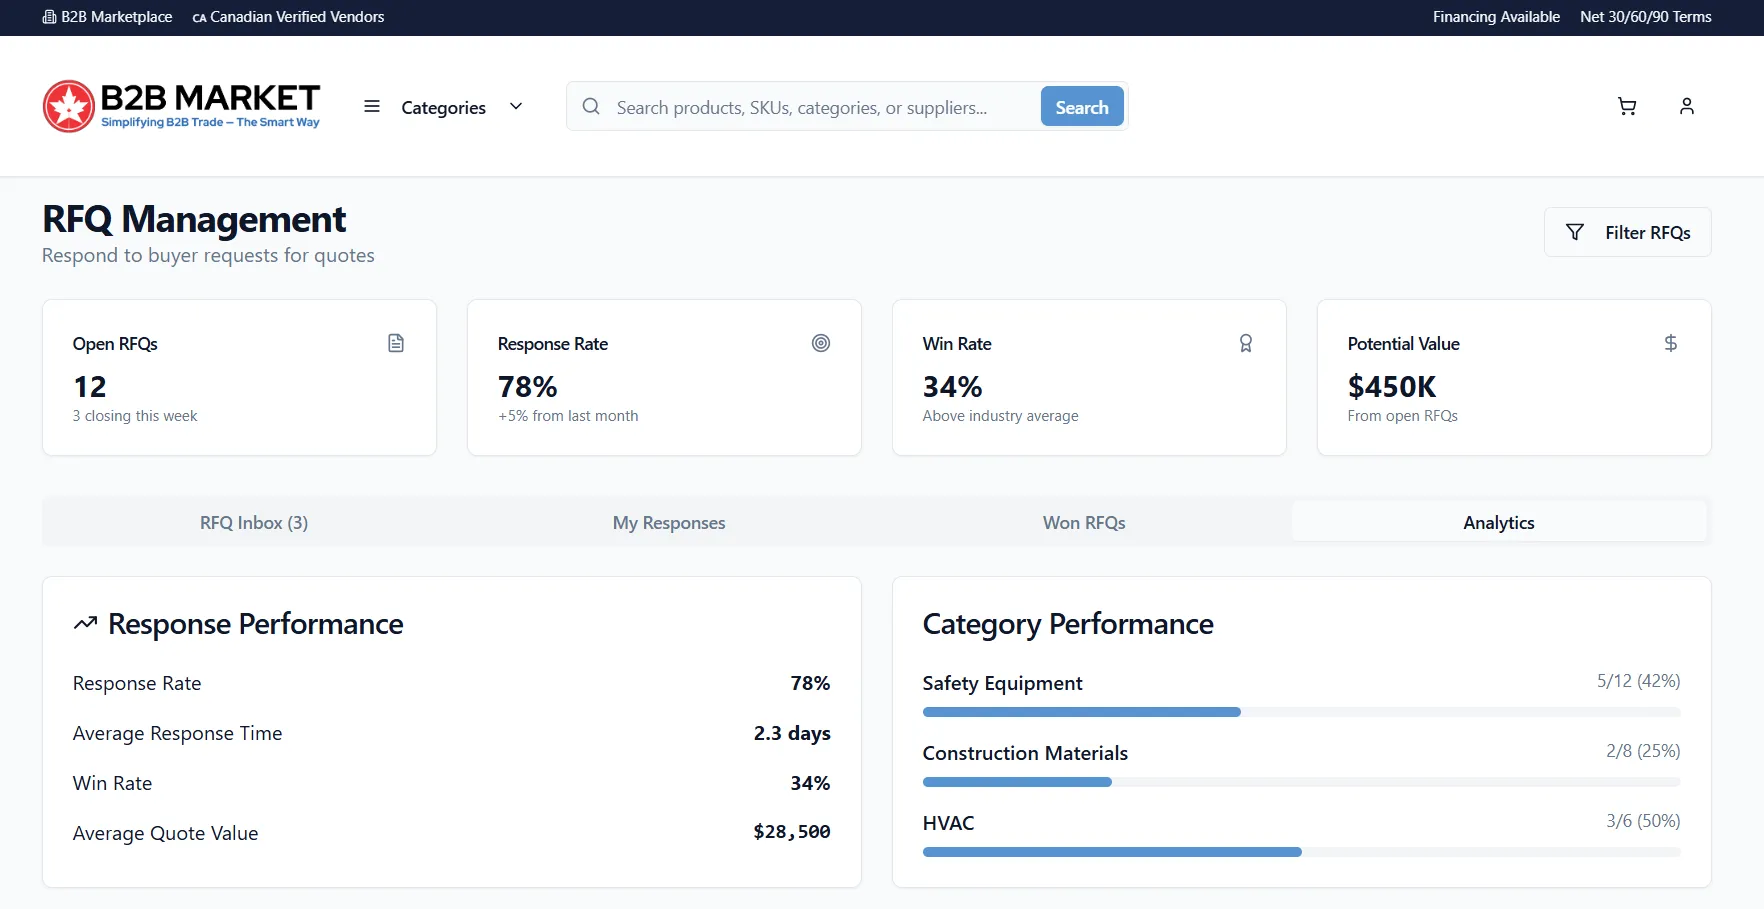
Task: Click the award ribbon icon on Win Rate card
Action: [1246, 343]
